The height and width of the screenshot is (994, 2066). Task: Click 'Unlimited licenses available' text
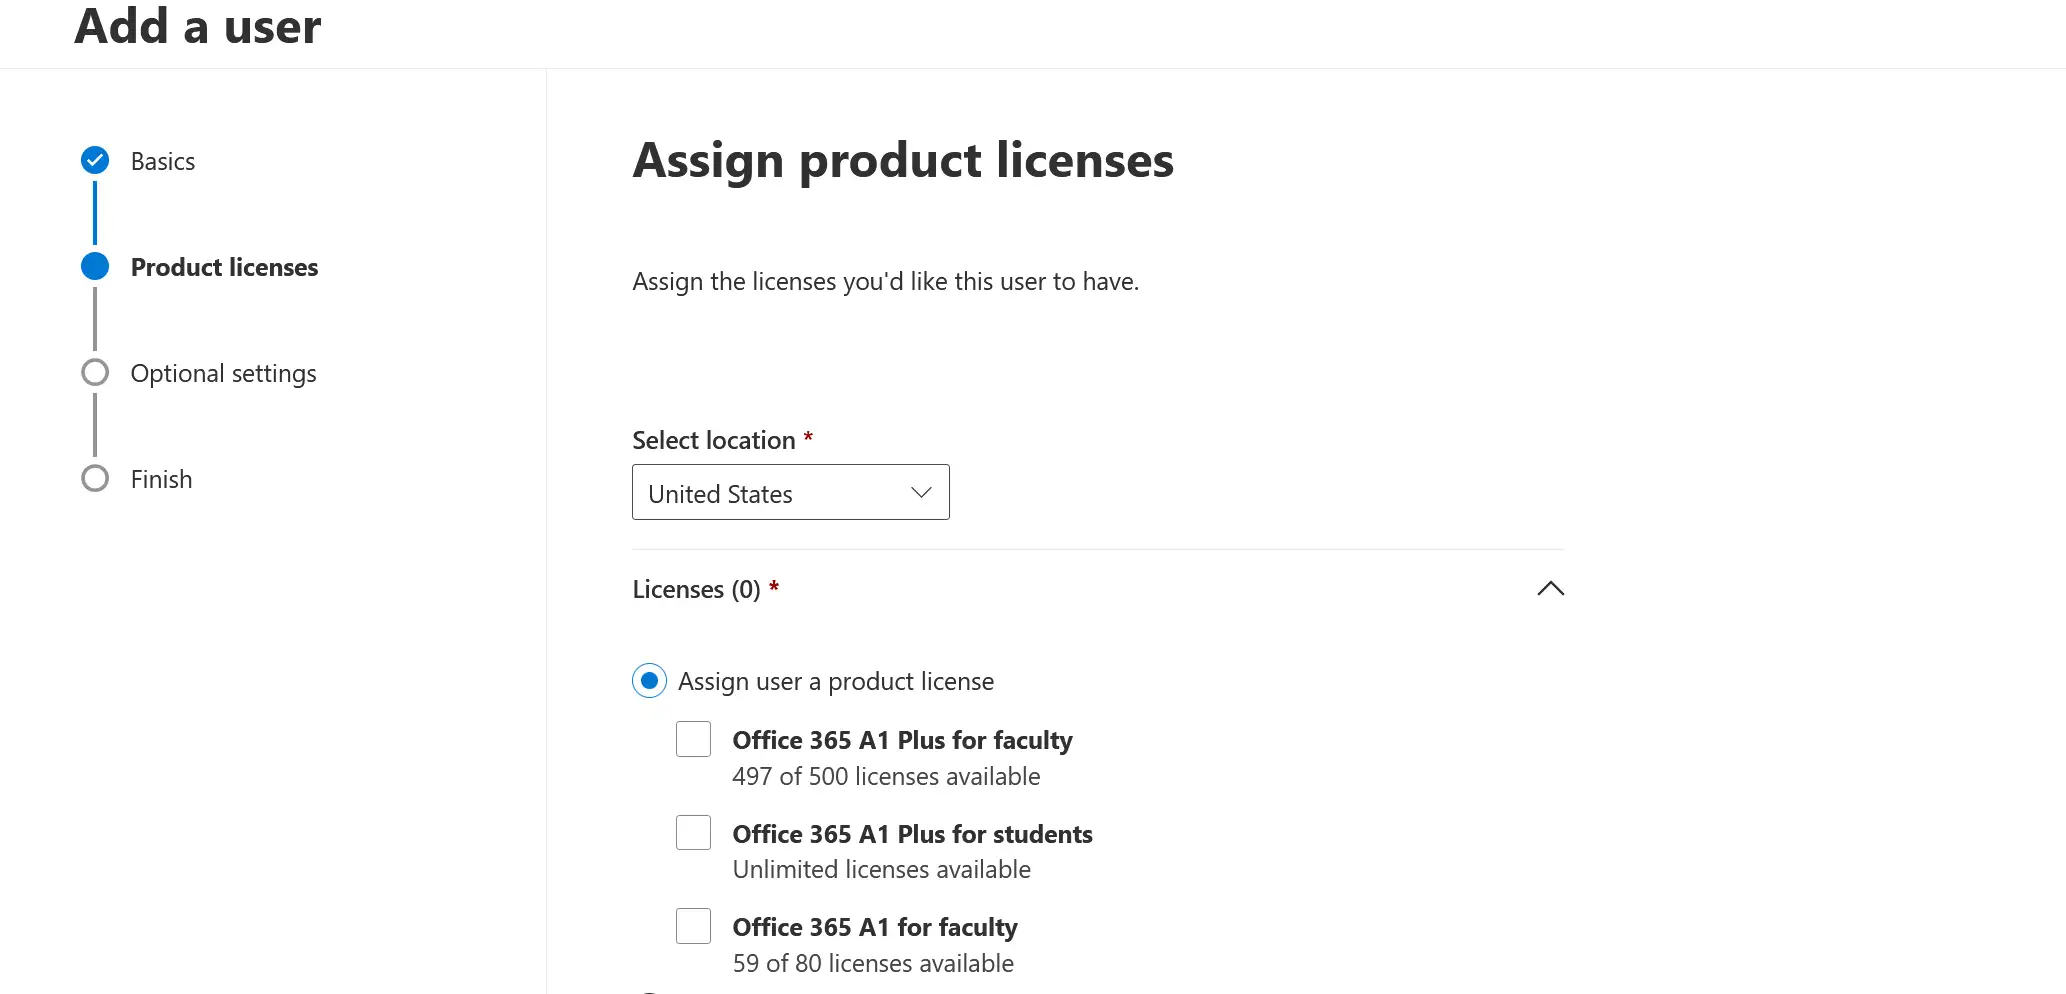(882, 869)
